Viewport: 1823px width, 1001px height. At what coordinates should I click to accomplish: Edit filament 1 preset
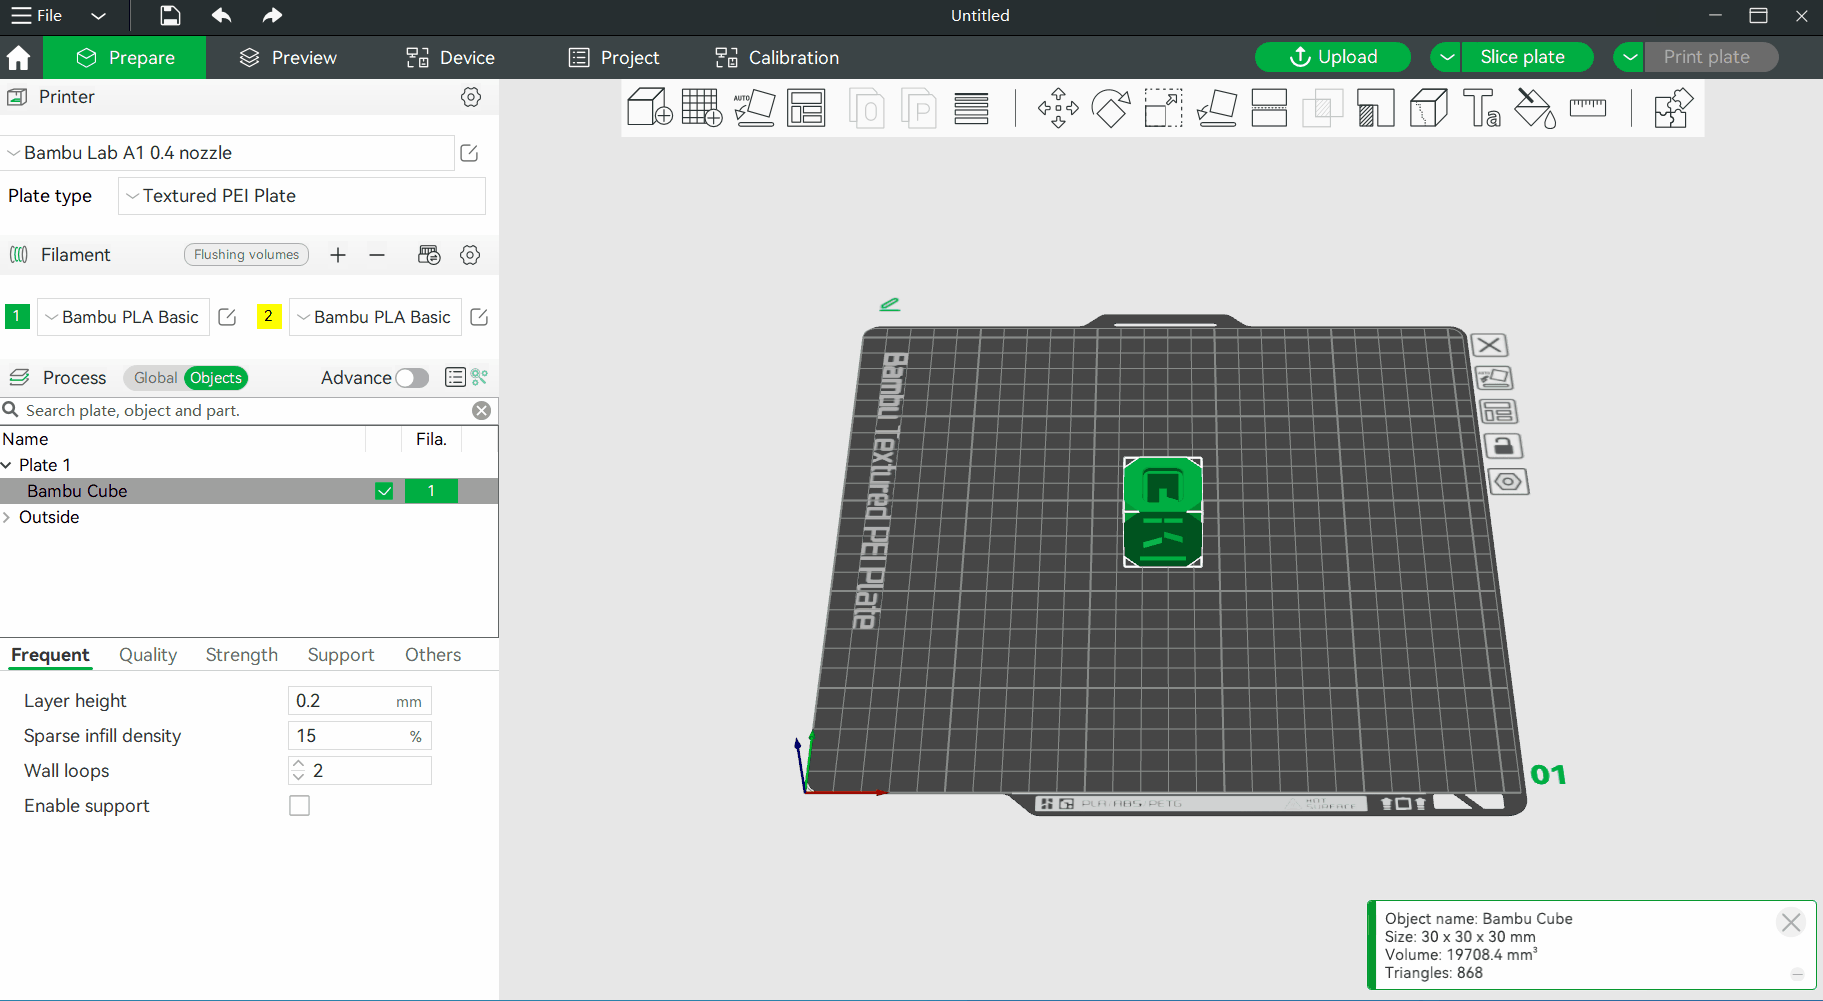[227, 317]
